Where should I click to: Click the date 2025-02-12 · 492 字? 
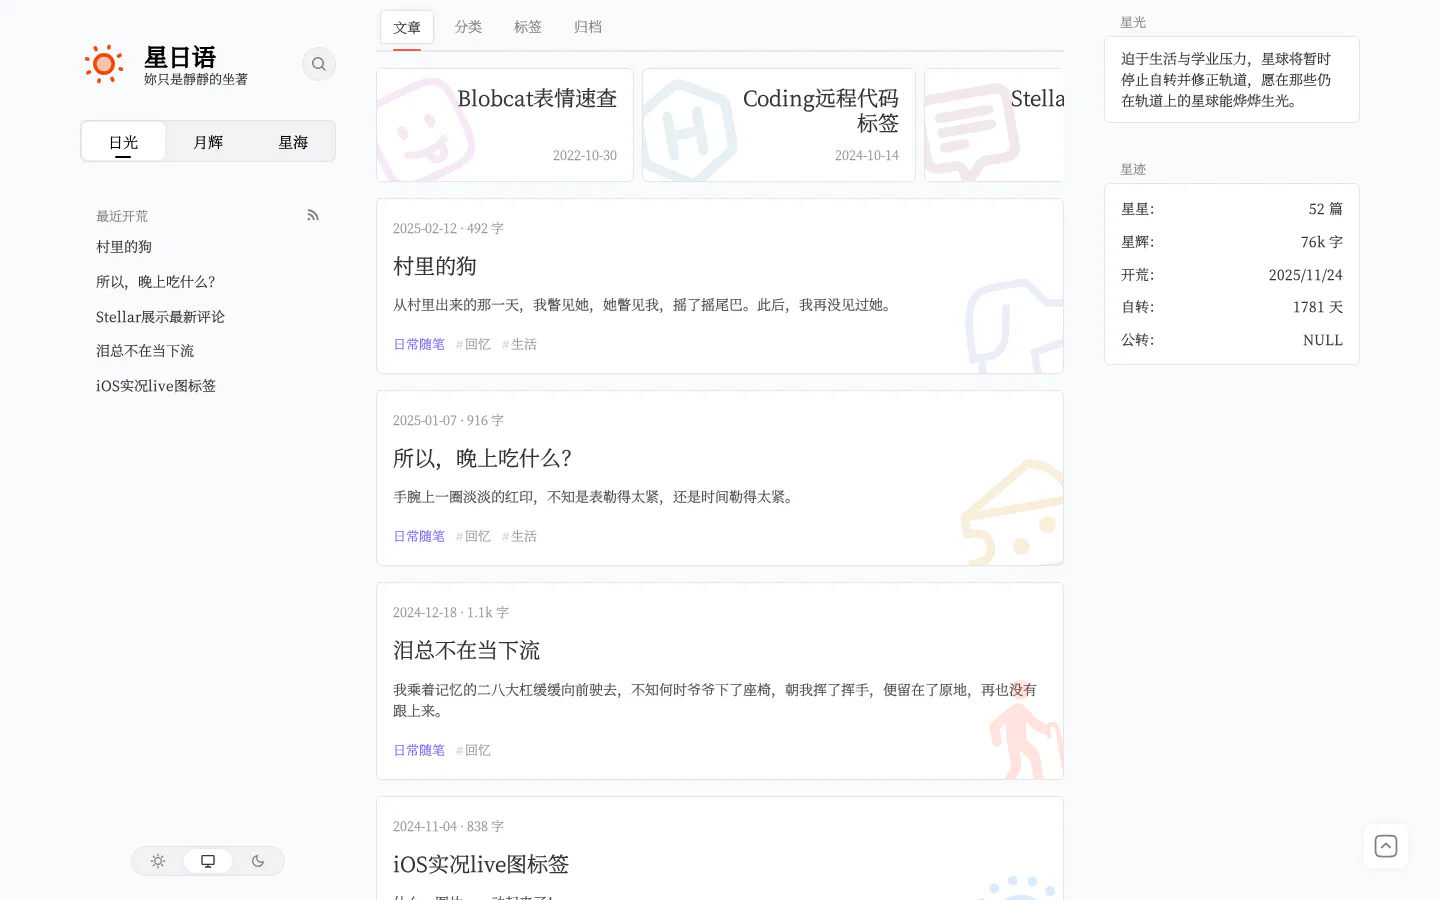coord(448,228)
